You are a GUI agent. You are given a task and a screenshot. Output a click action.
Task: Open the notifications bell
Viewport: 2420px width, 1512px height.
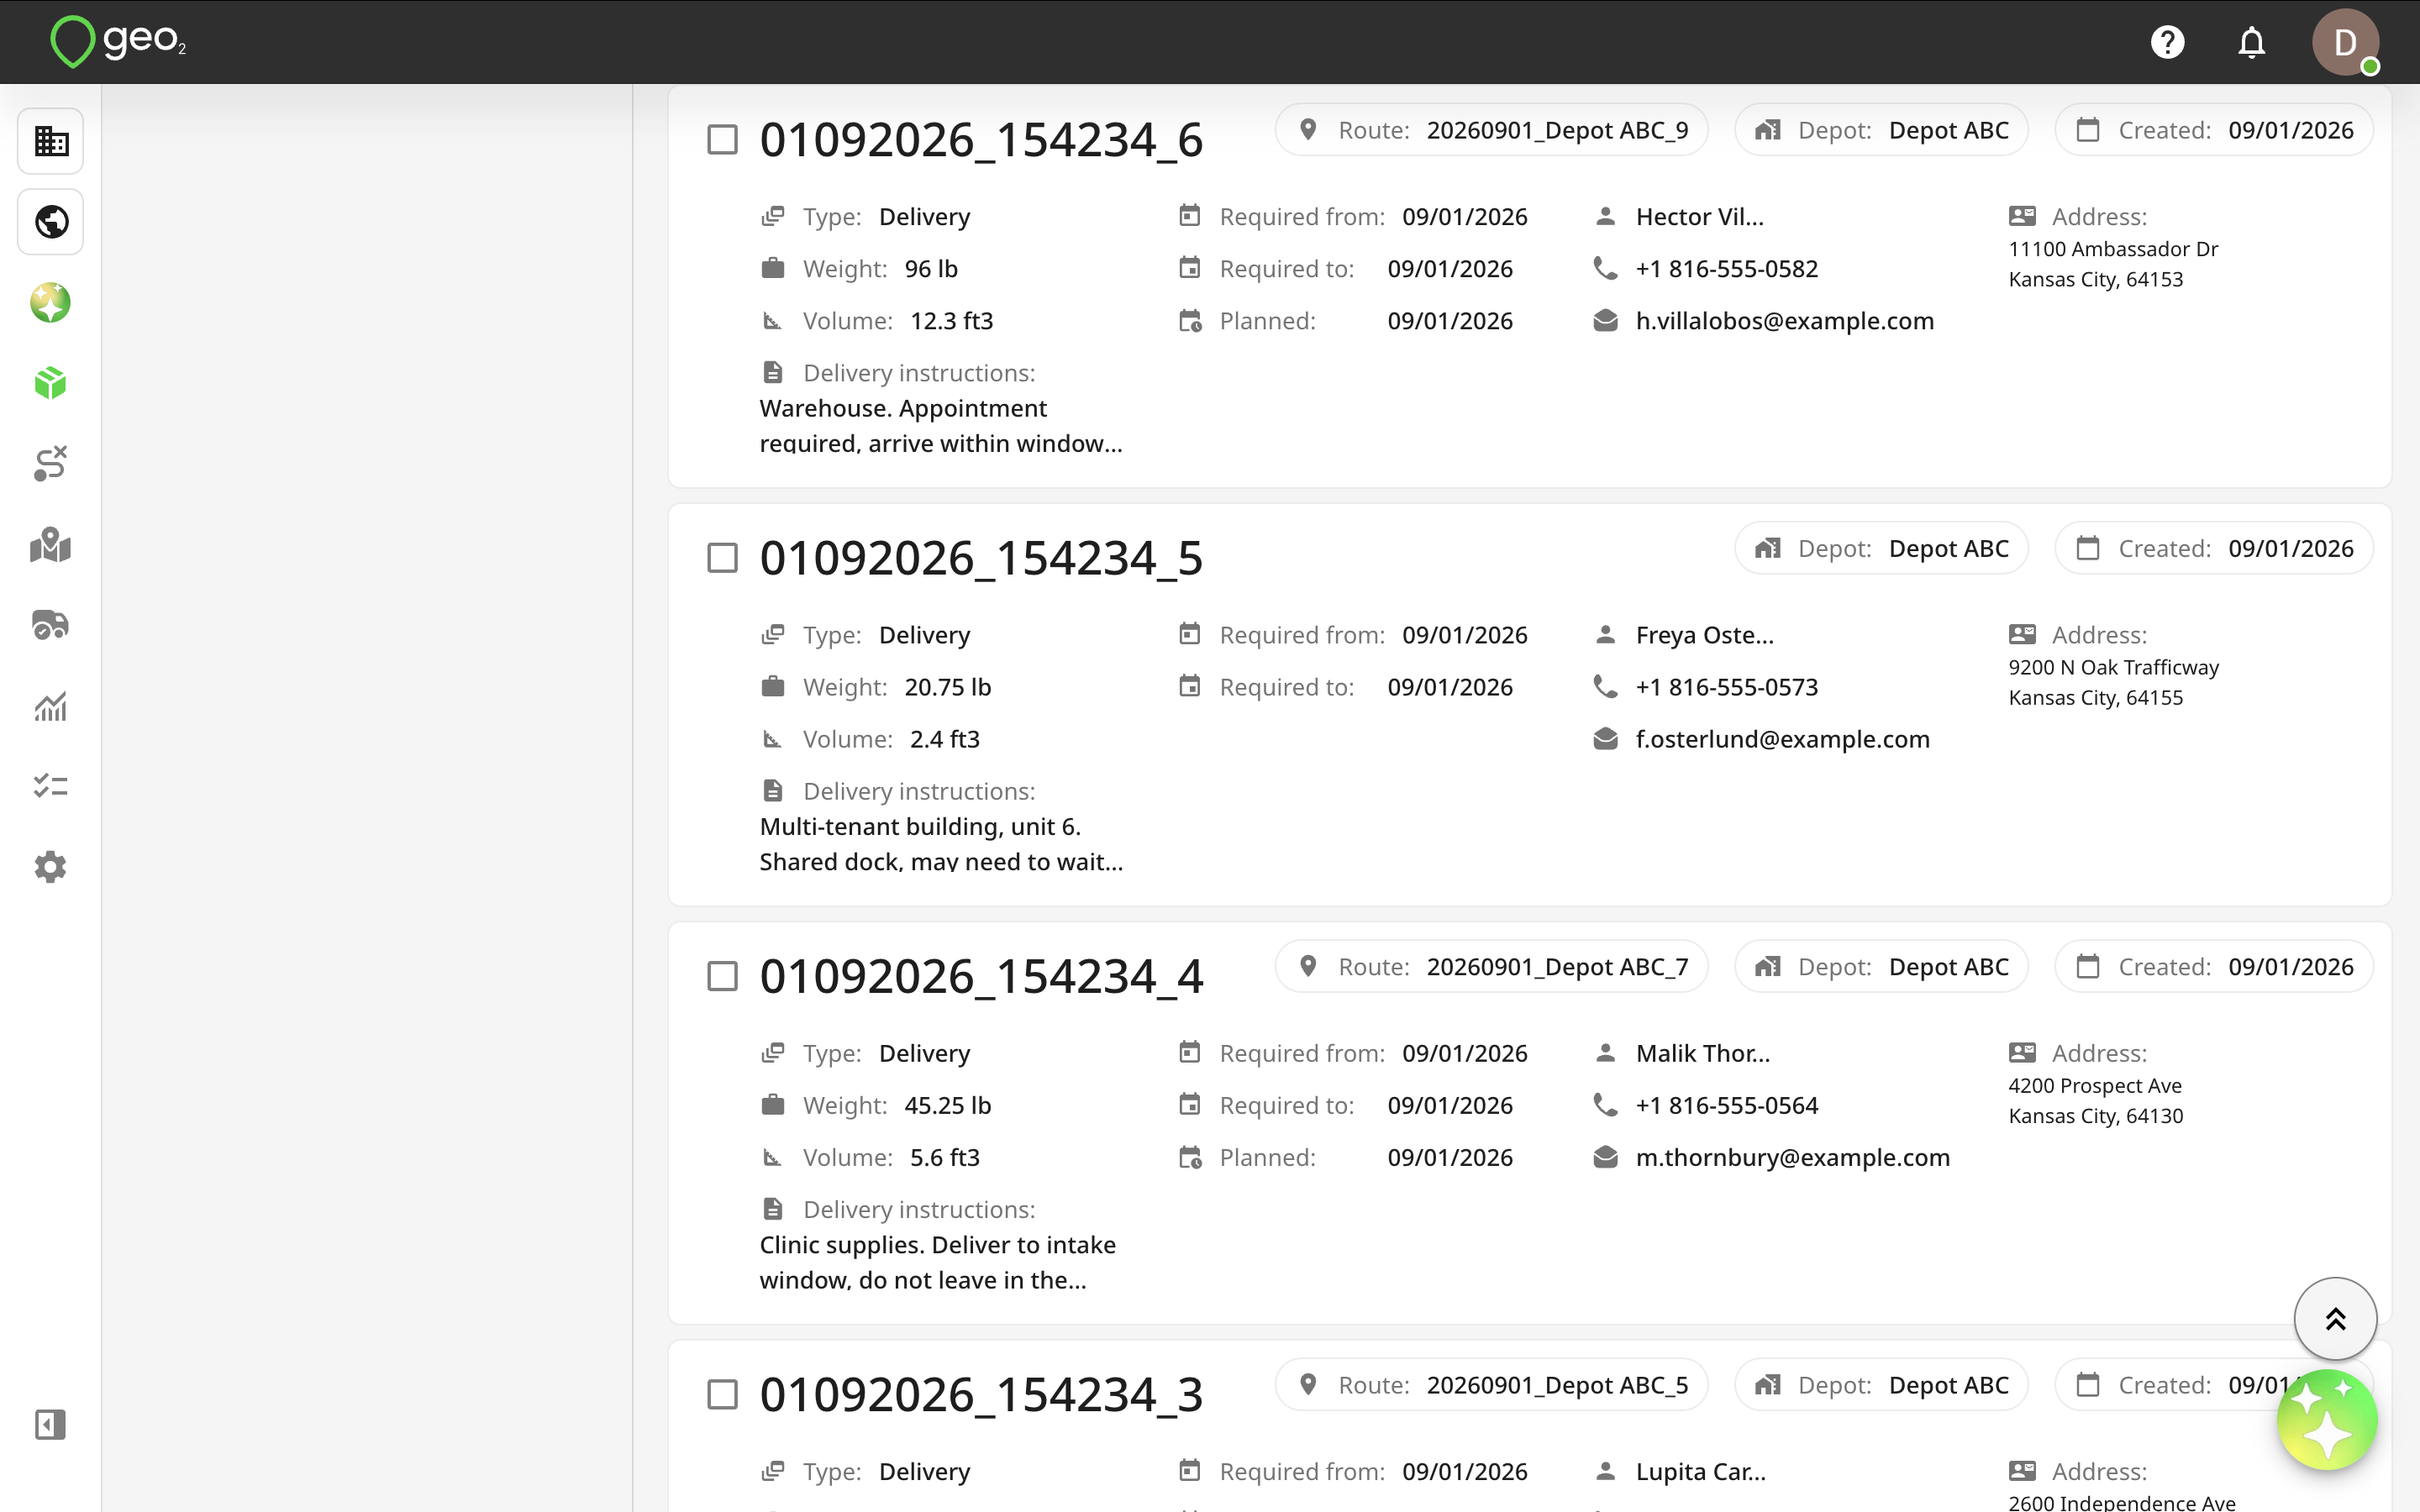pos(2251,42)
